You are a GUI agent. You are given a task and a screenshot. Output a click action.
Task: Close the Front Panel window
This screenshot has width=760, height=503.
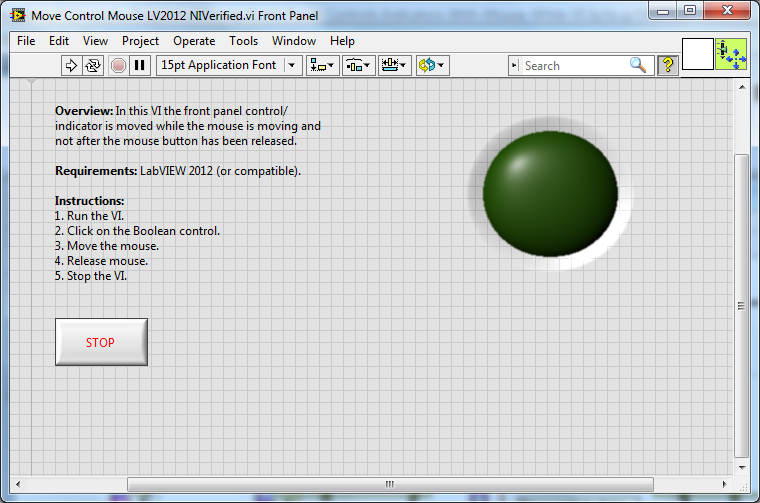(x=728, y=11)
